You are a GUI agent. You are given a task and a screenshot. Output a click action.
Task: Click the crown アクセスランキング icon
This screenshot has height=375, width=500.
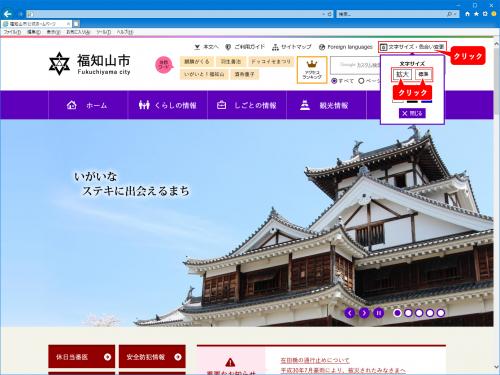tap(312, 64)
